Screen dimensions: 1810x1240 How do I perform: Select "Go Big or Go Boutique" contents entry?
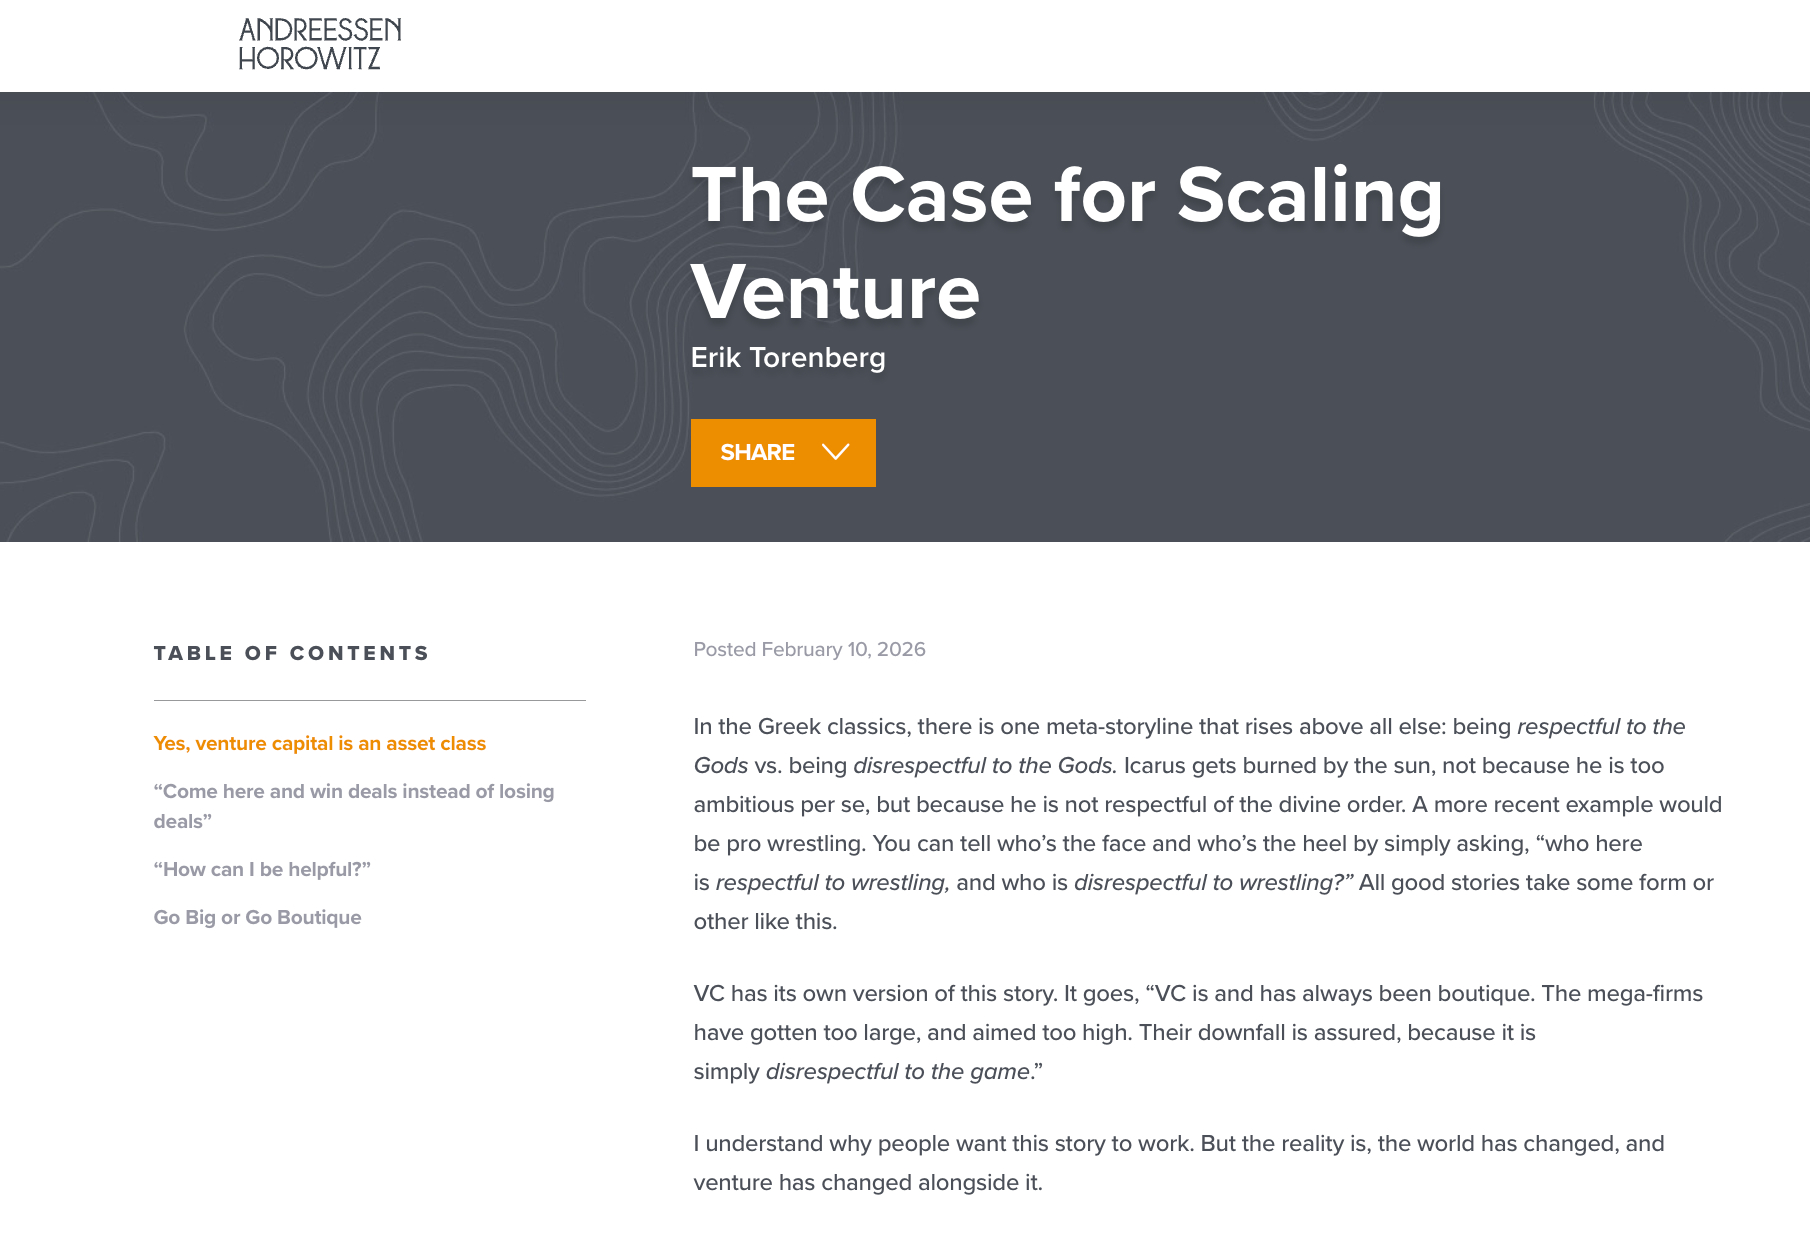pos(257,917)
